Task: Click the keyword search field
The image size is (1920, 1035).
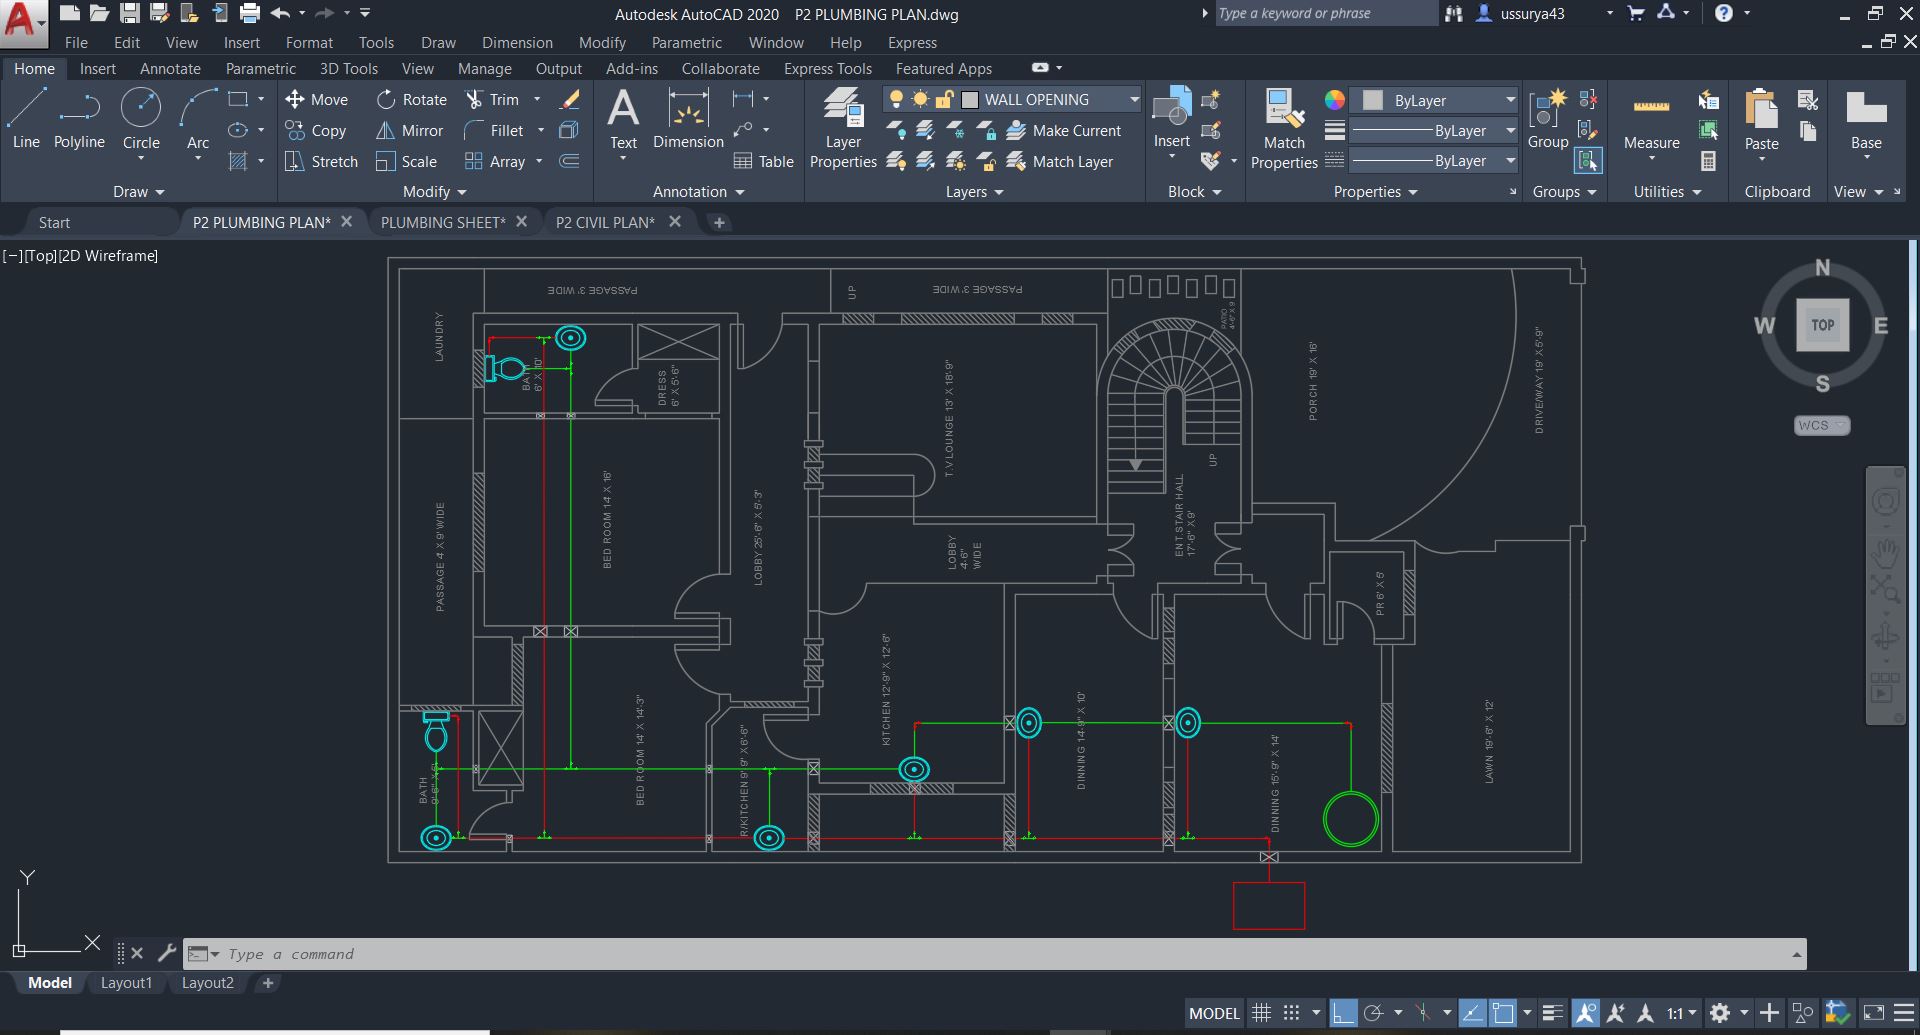Action: pyautogui.click(x=1325, y=13)
